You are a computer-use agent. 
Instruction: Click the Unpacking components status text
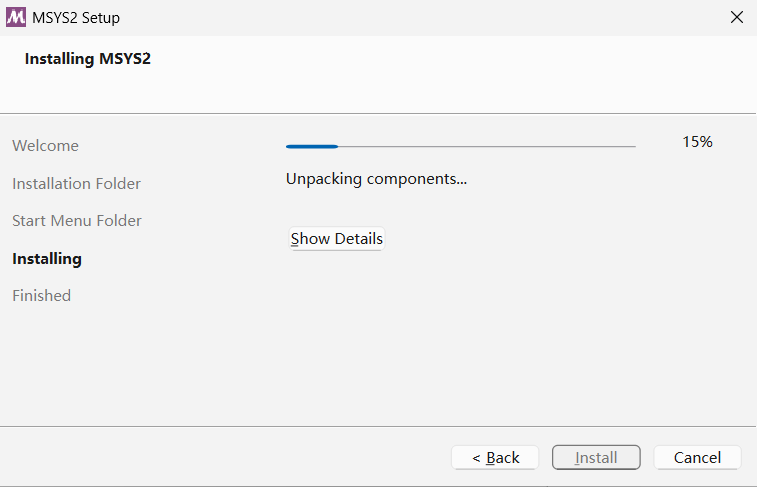click(376, 180)
